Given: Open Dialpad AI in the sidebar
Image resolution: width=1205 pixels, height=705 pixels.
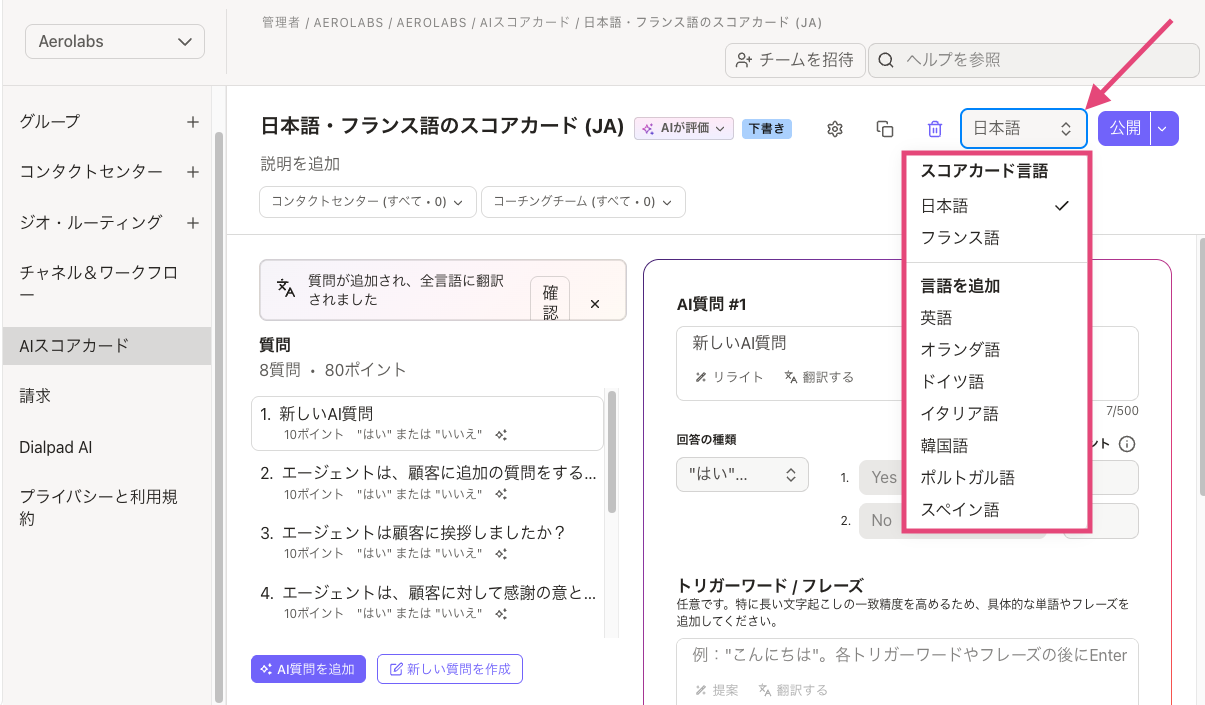Looking at the screenshot, I should 56,447.
